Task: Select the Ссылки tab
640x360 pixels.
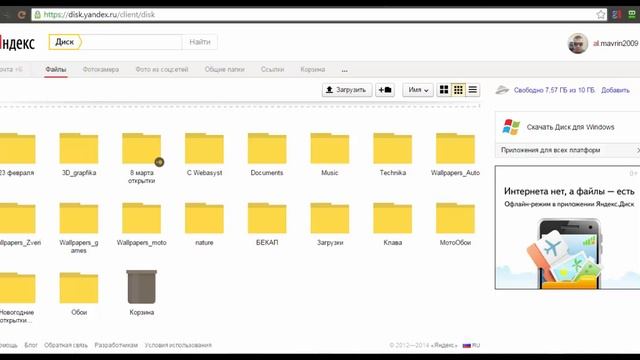Action: click(272, 69)
